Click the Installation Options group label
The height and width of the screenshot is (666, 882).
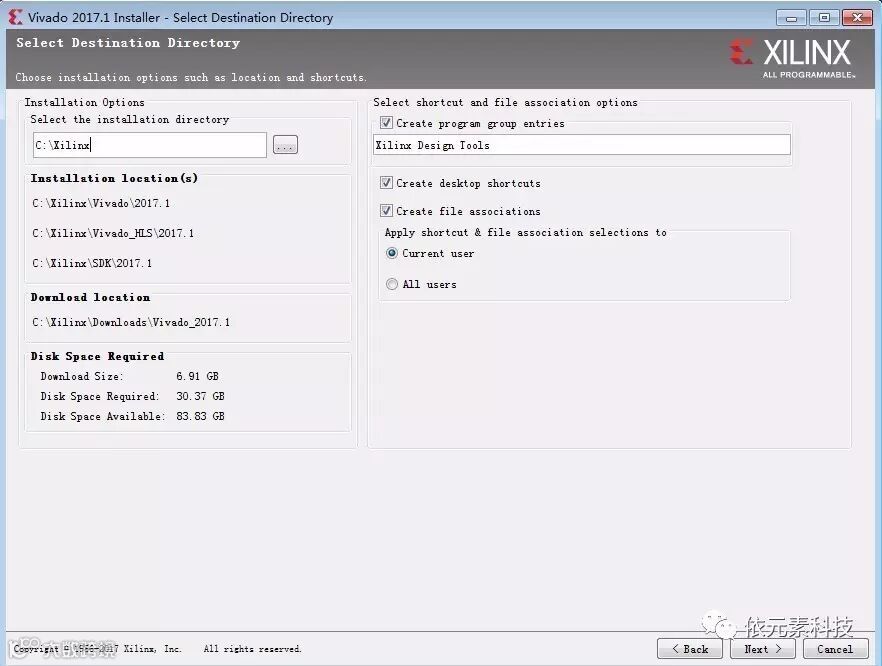84,102
